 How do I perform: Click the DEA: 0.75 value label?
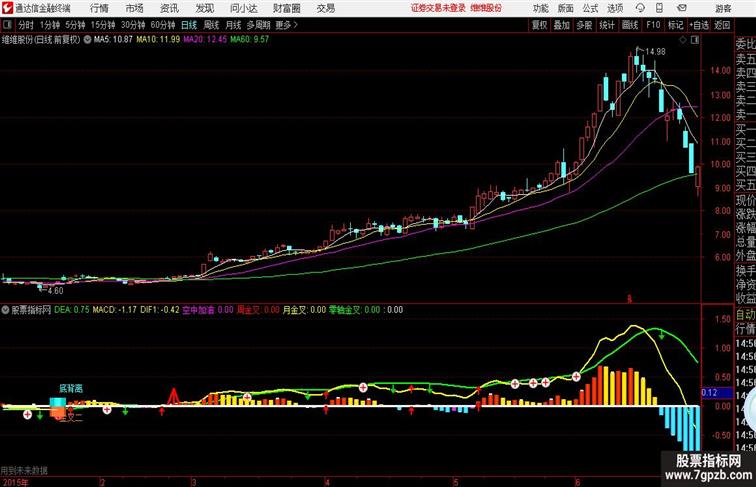click(x=72, y=310)
